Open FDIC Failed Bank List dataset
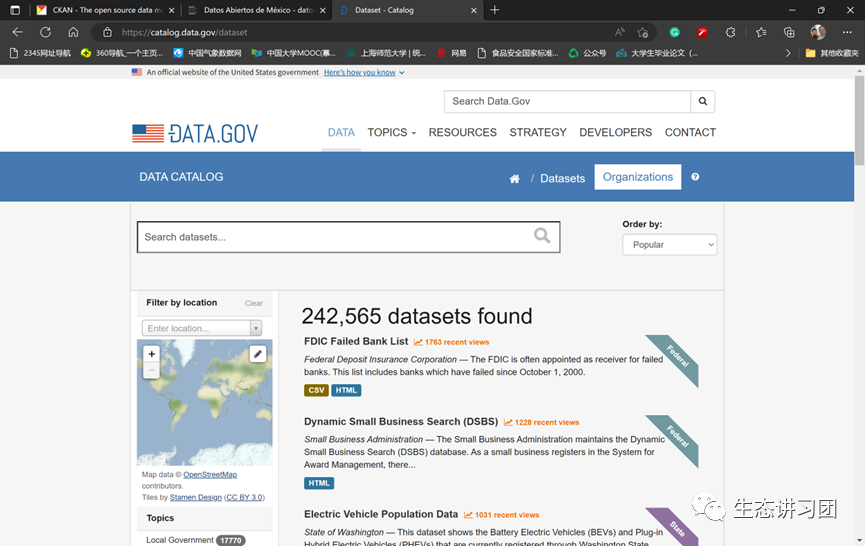The width and height of the screenshot is (865, 546). pos(356,341)
